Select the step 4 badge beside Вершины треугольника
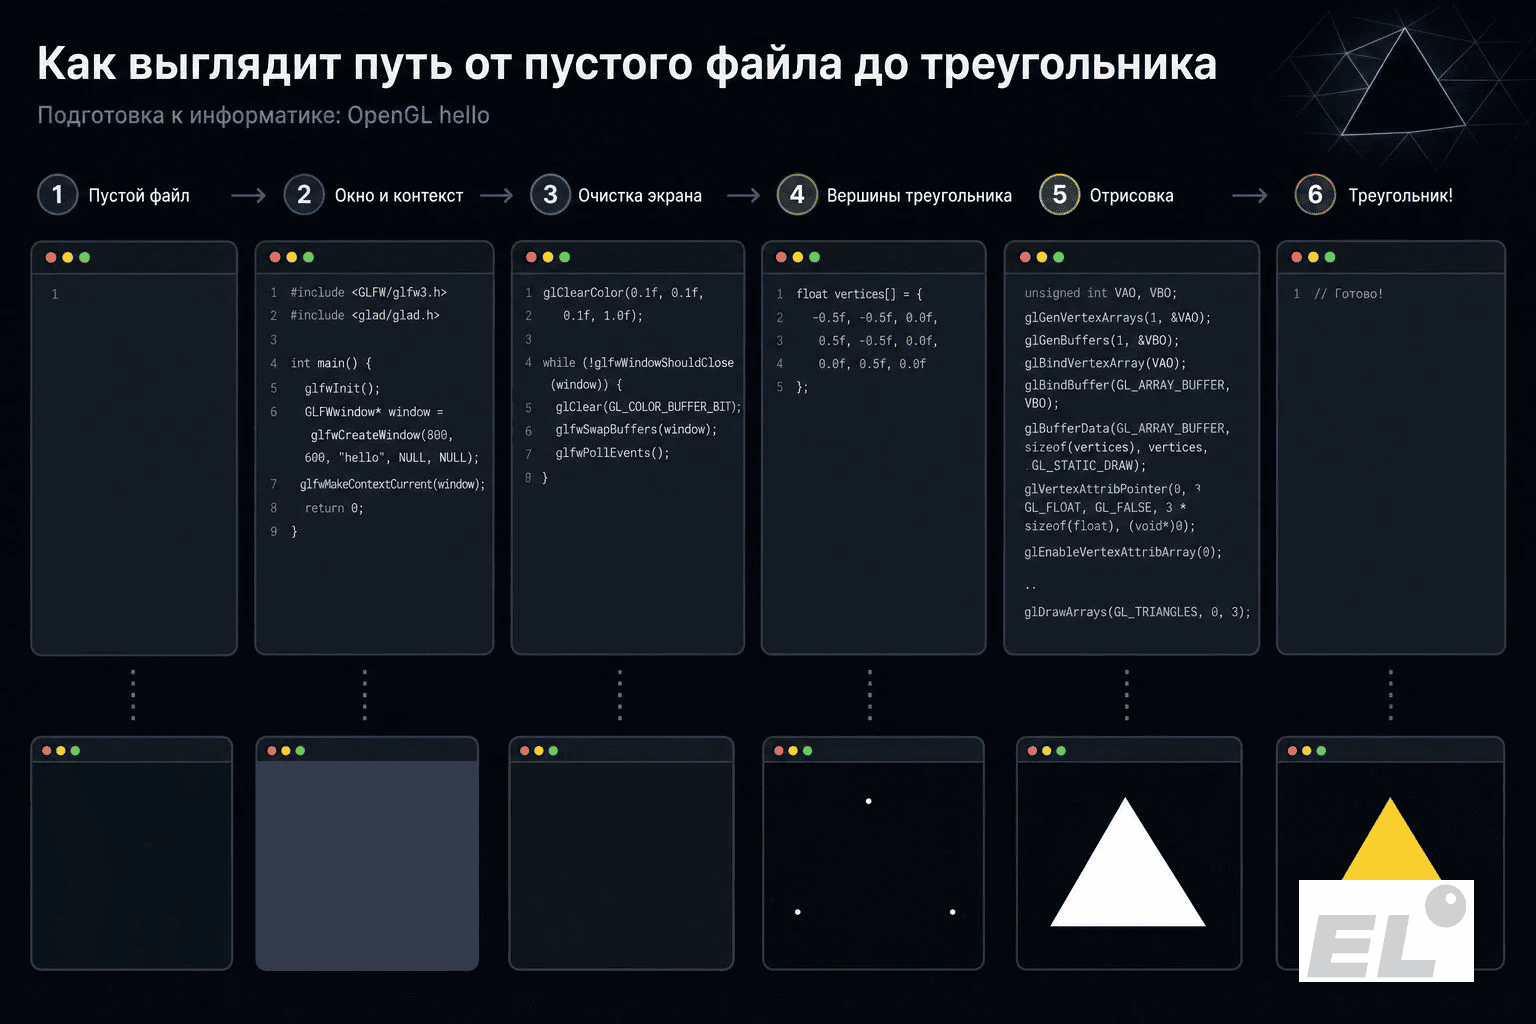Screen dimensions: 1536x1024 pos(797,195)
